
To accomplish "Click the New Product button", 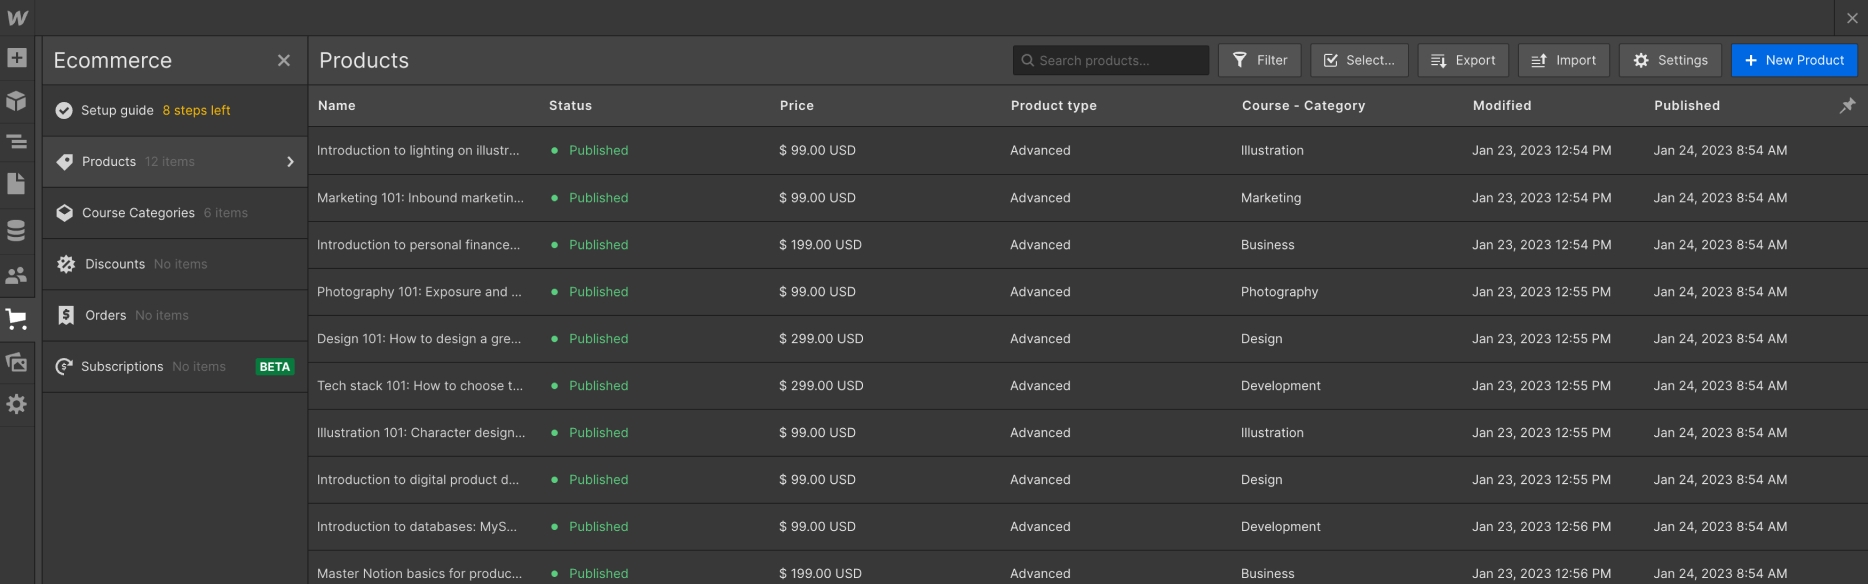I will click(1794, 60).
